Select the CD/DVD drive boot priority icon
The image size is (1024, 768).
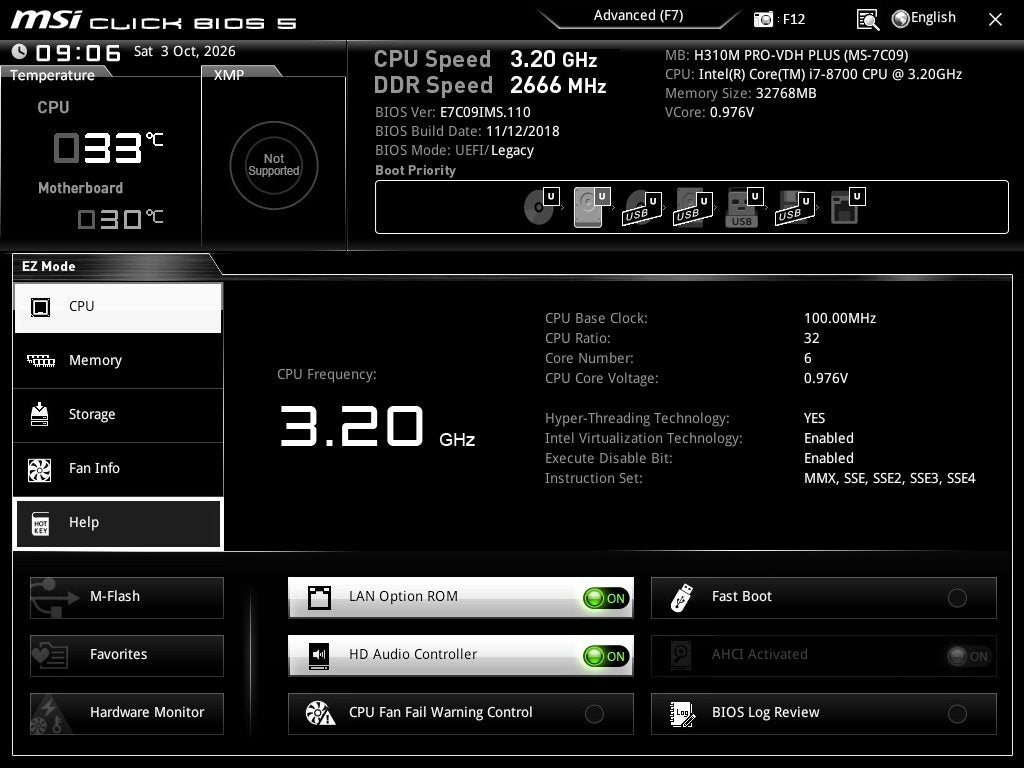541,206
